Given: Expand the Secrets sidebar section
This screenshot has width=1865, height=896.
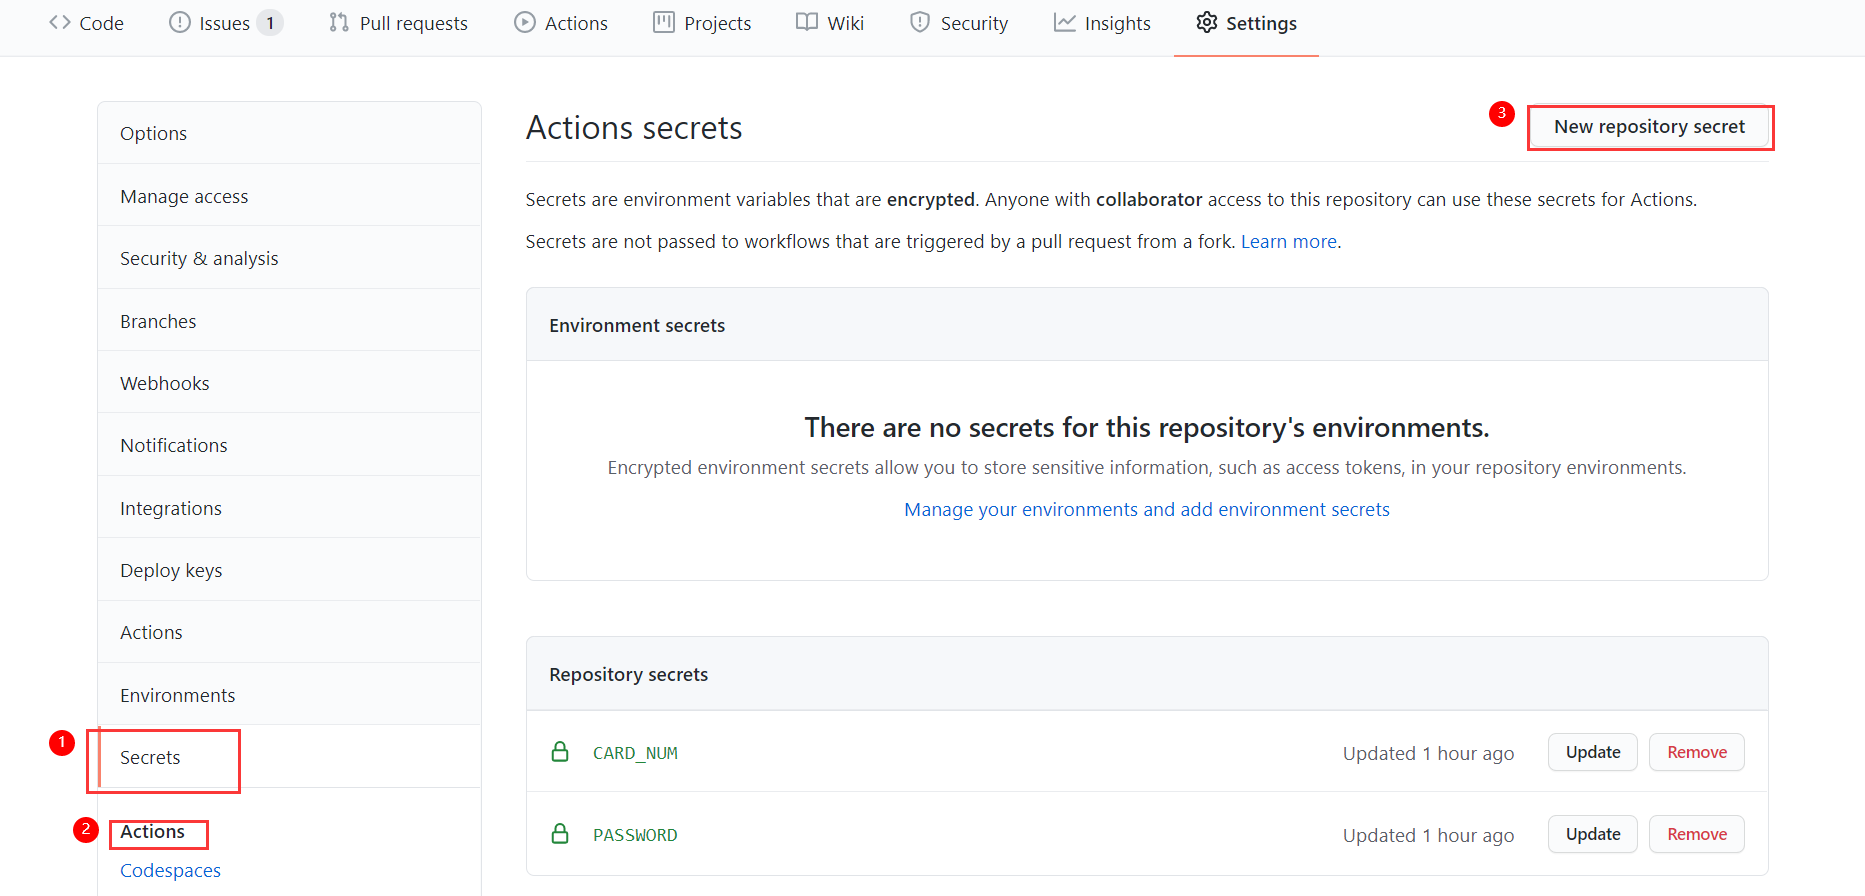Looking at the screenshot, I should pyautogui.click(x=150, y=758).
